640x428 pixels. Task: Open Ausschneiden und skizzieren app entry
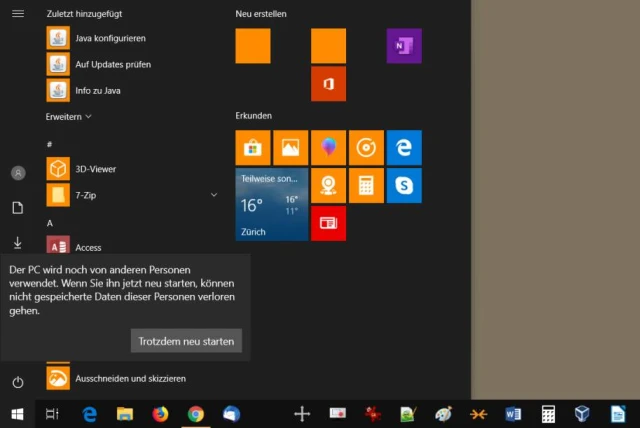[130, 378]
